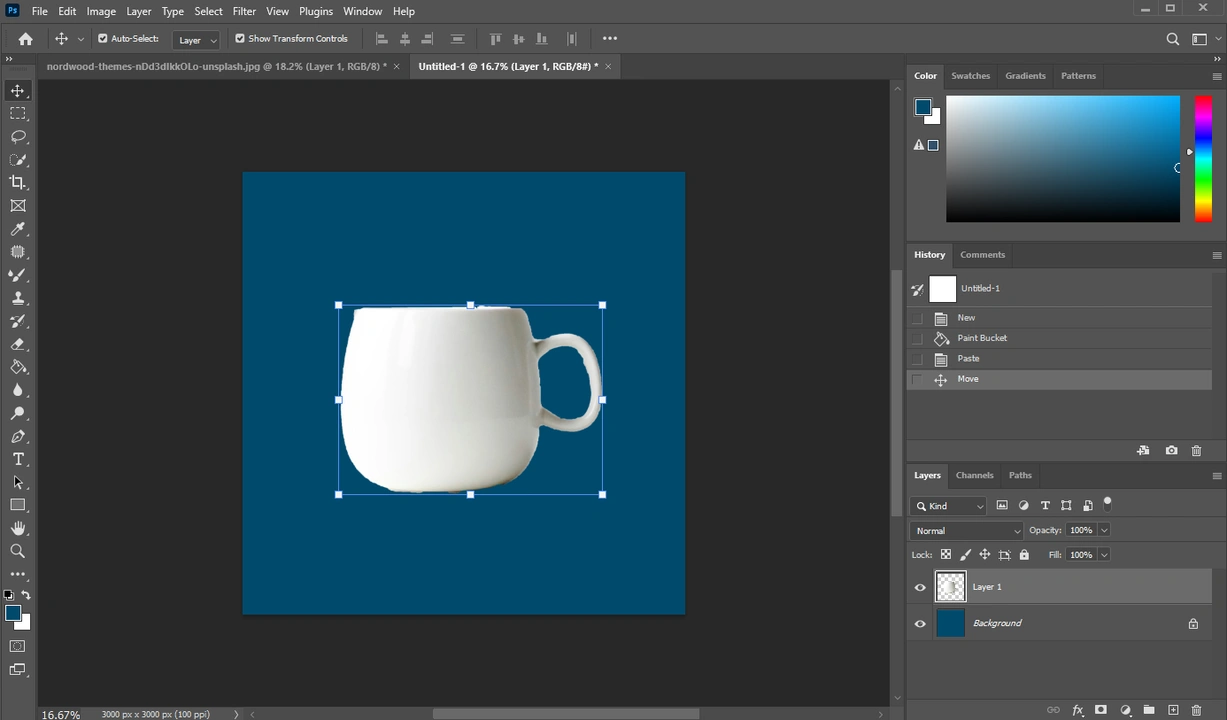Toggle Show Transform Controls checkbox

[x=240, y=39]
